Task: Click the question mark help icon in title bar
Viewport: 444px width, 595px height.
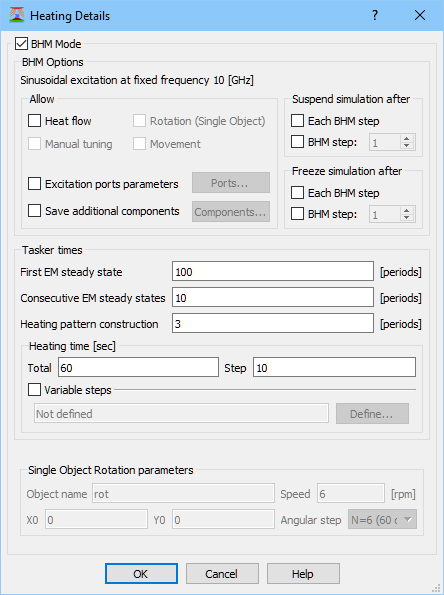Action: (x=375, y=16)
